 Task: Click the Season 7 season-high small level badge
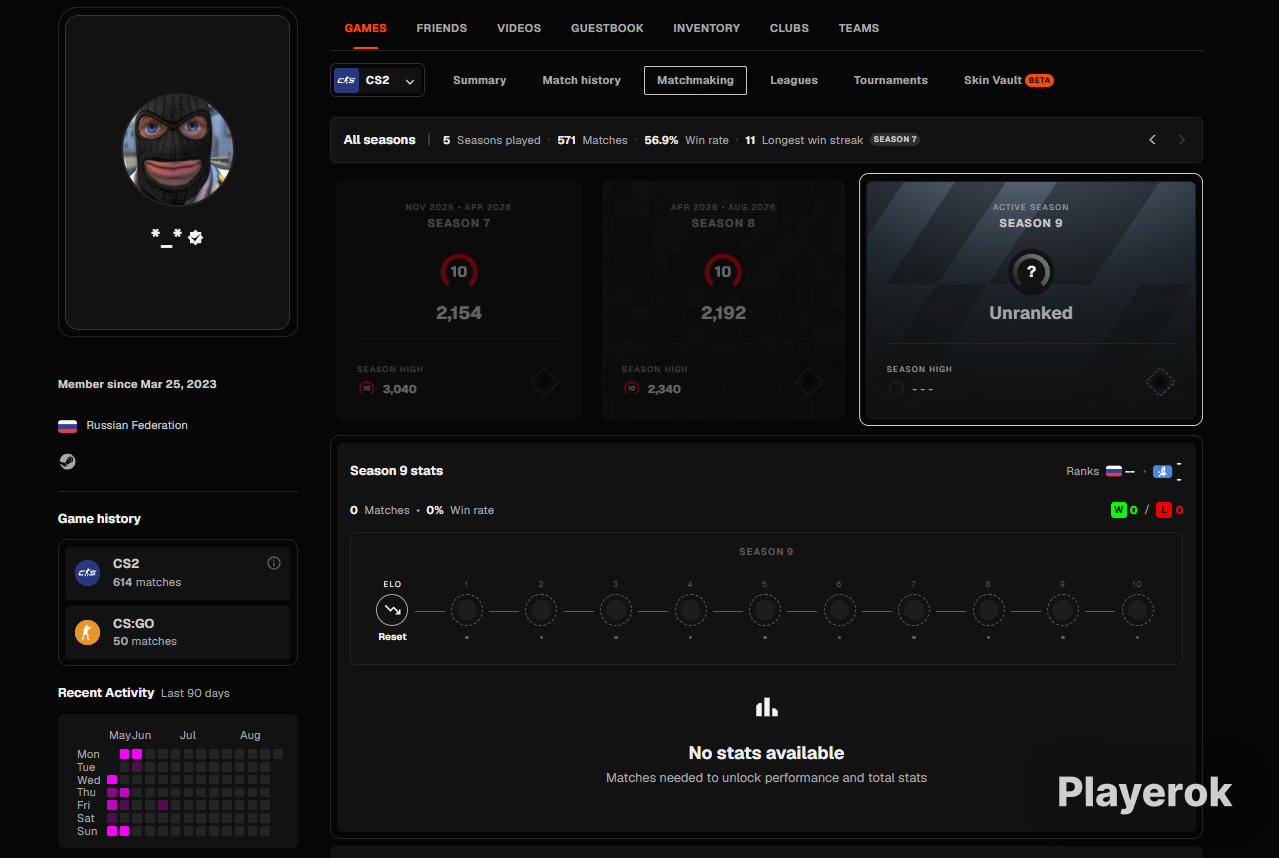[x=366, y=389]
